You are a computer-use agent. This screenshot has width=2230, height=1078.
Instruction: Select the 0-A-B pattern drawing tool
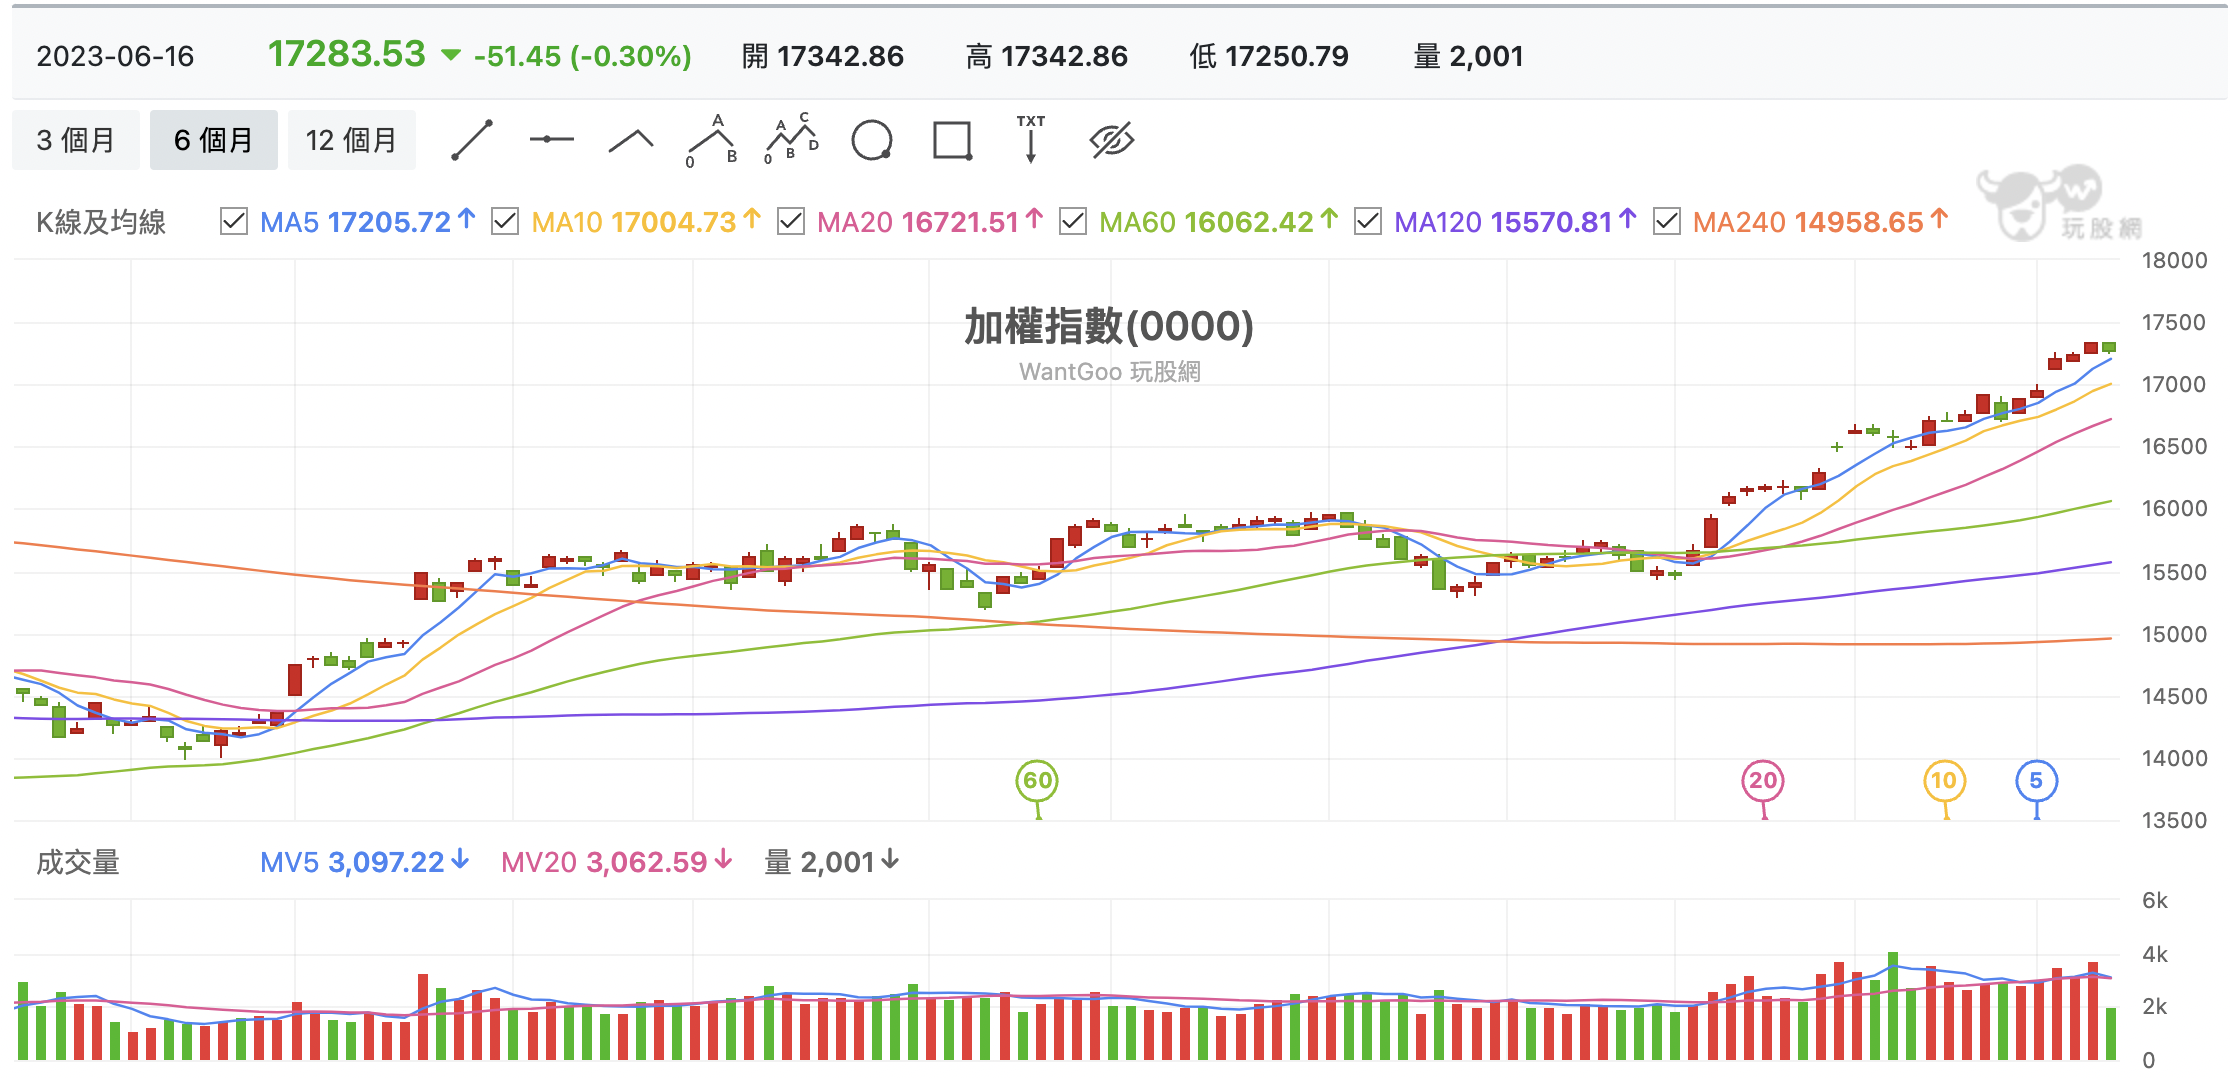coord(712,140)
